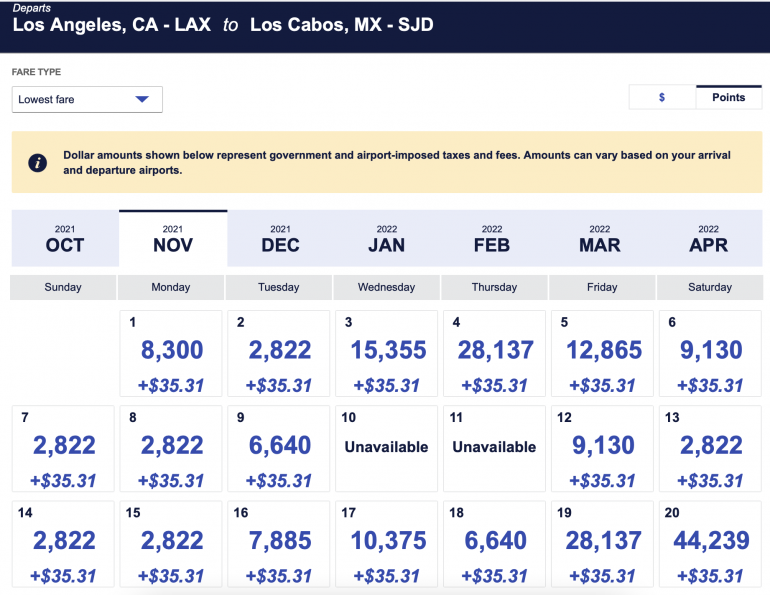Choose November 4 fare of 28,137 points
The height and width of the screenshot is (595, 770).
click(x=495, y=354)
